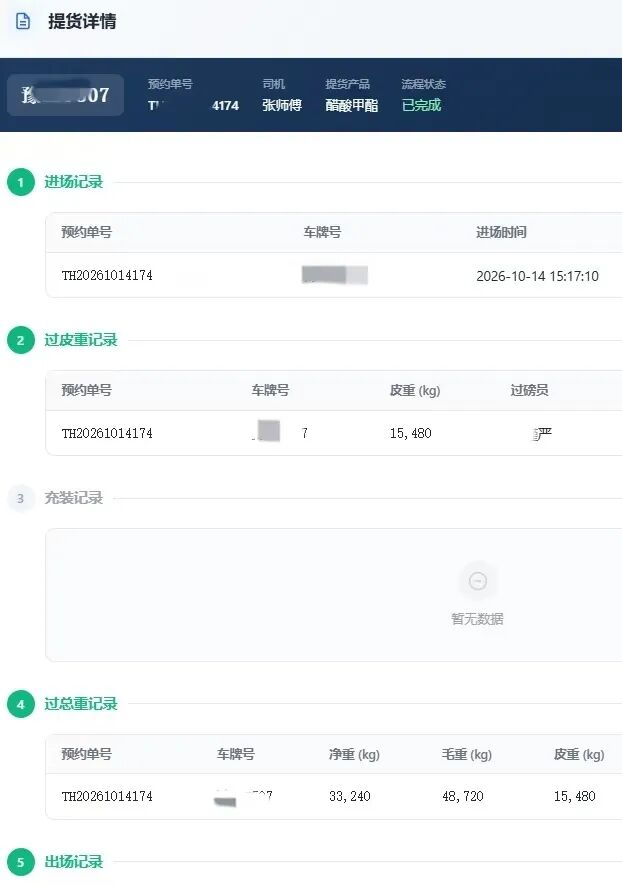Open the 过总重记录 section heading
The height and width of the screenshot is (886, 622).
pos(81,704)
